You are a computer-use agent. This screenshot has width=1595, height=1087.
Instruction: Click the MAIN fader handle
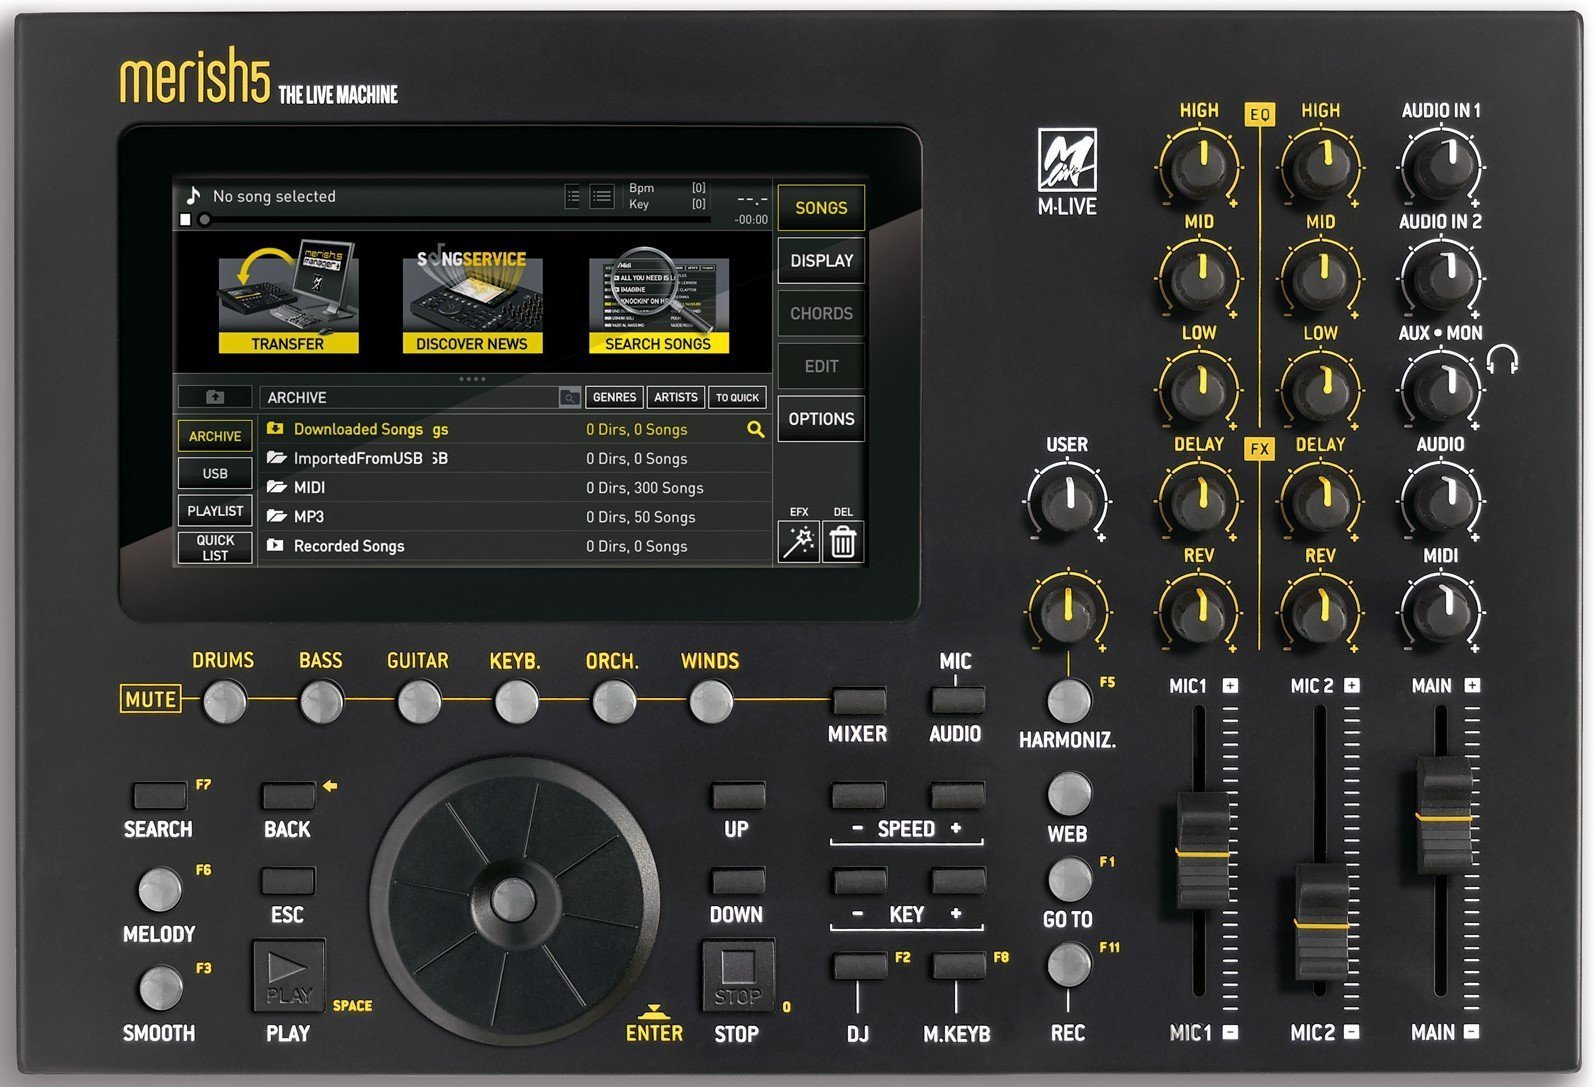1443,815
